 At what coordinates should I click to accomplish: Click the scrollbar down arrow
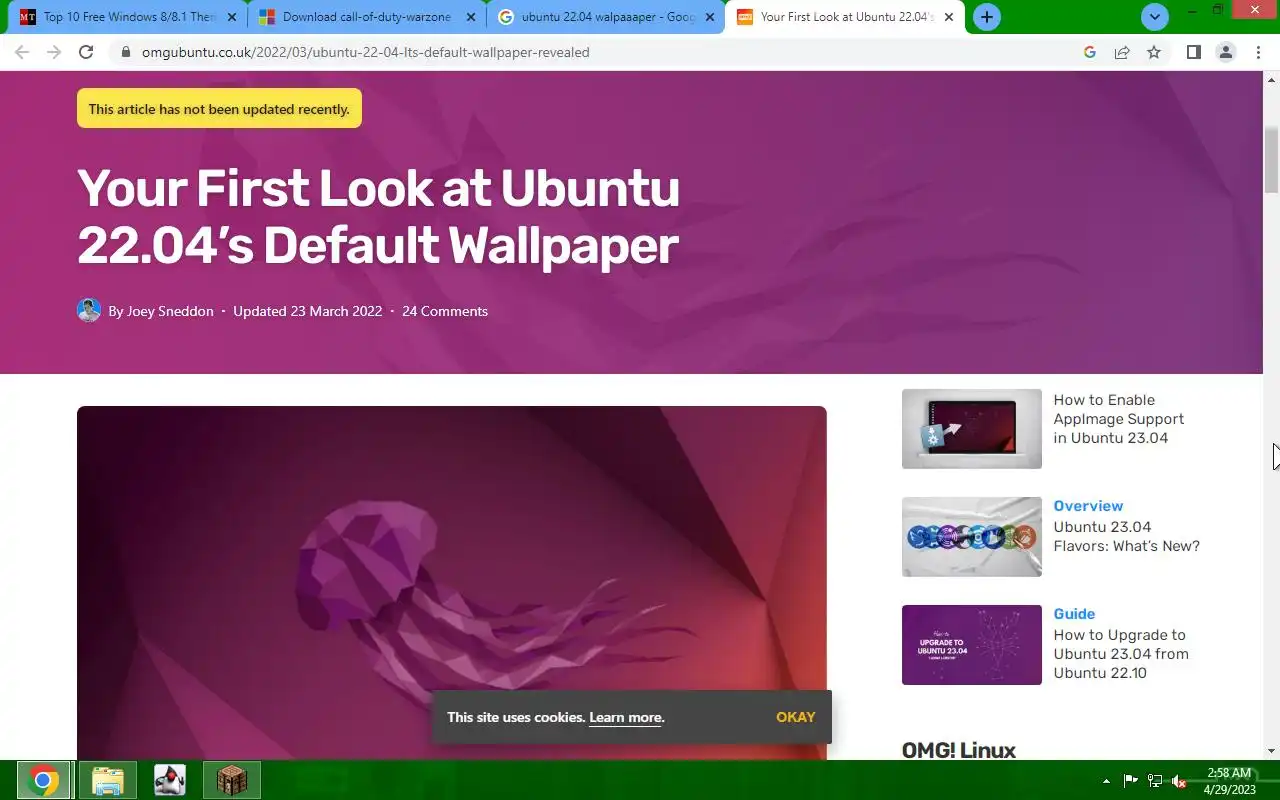1272,751
